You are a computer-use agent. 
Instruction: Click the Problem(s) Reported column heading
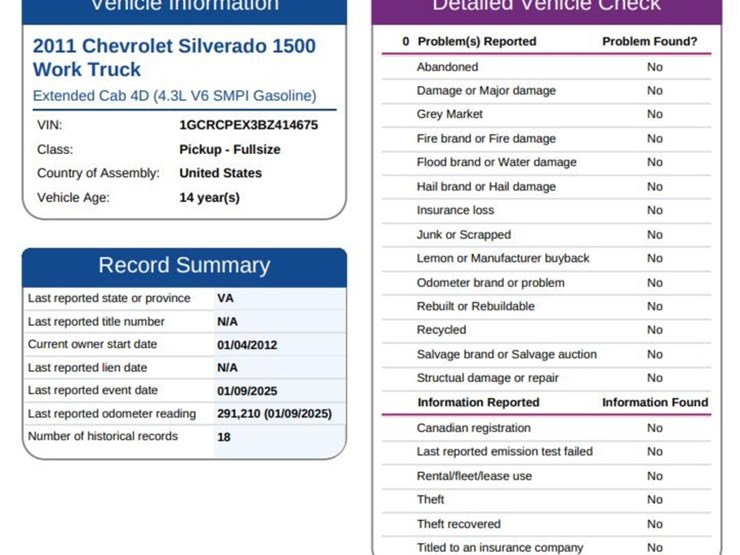point(476,42)
